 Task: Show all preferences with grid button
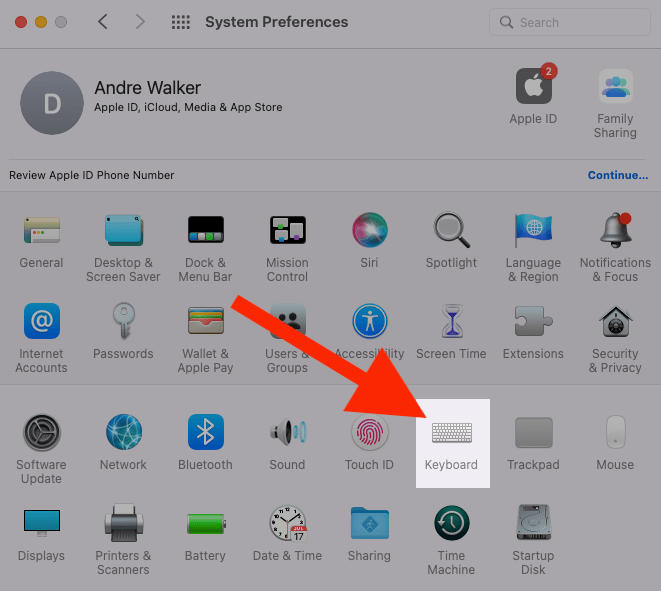[180, 22]
